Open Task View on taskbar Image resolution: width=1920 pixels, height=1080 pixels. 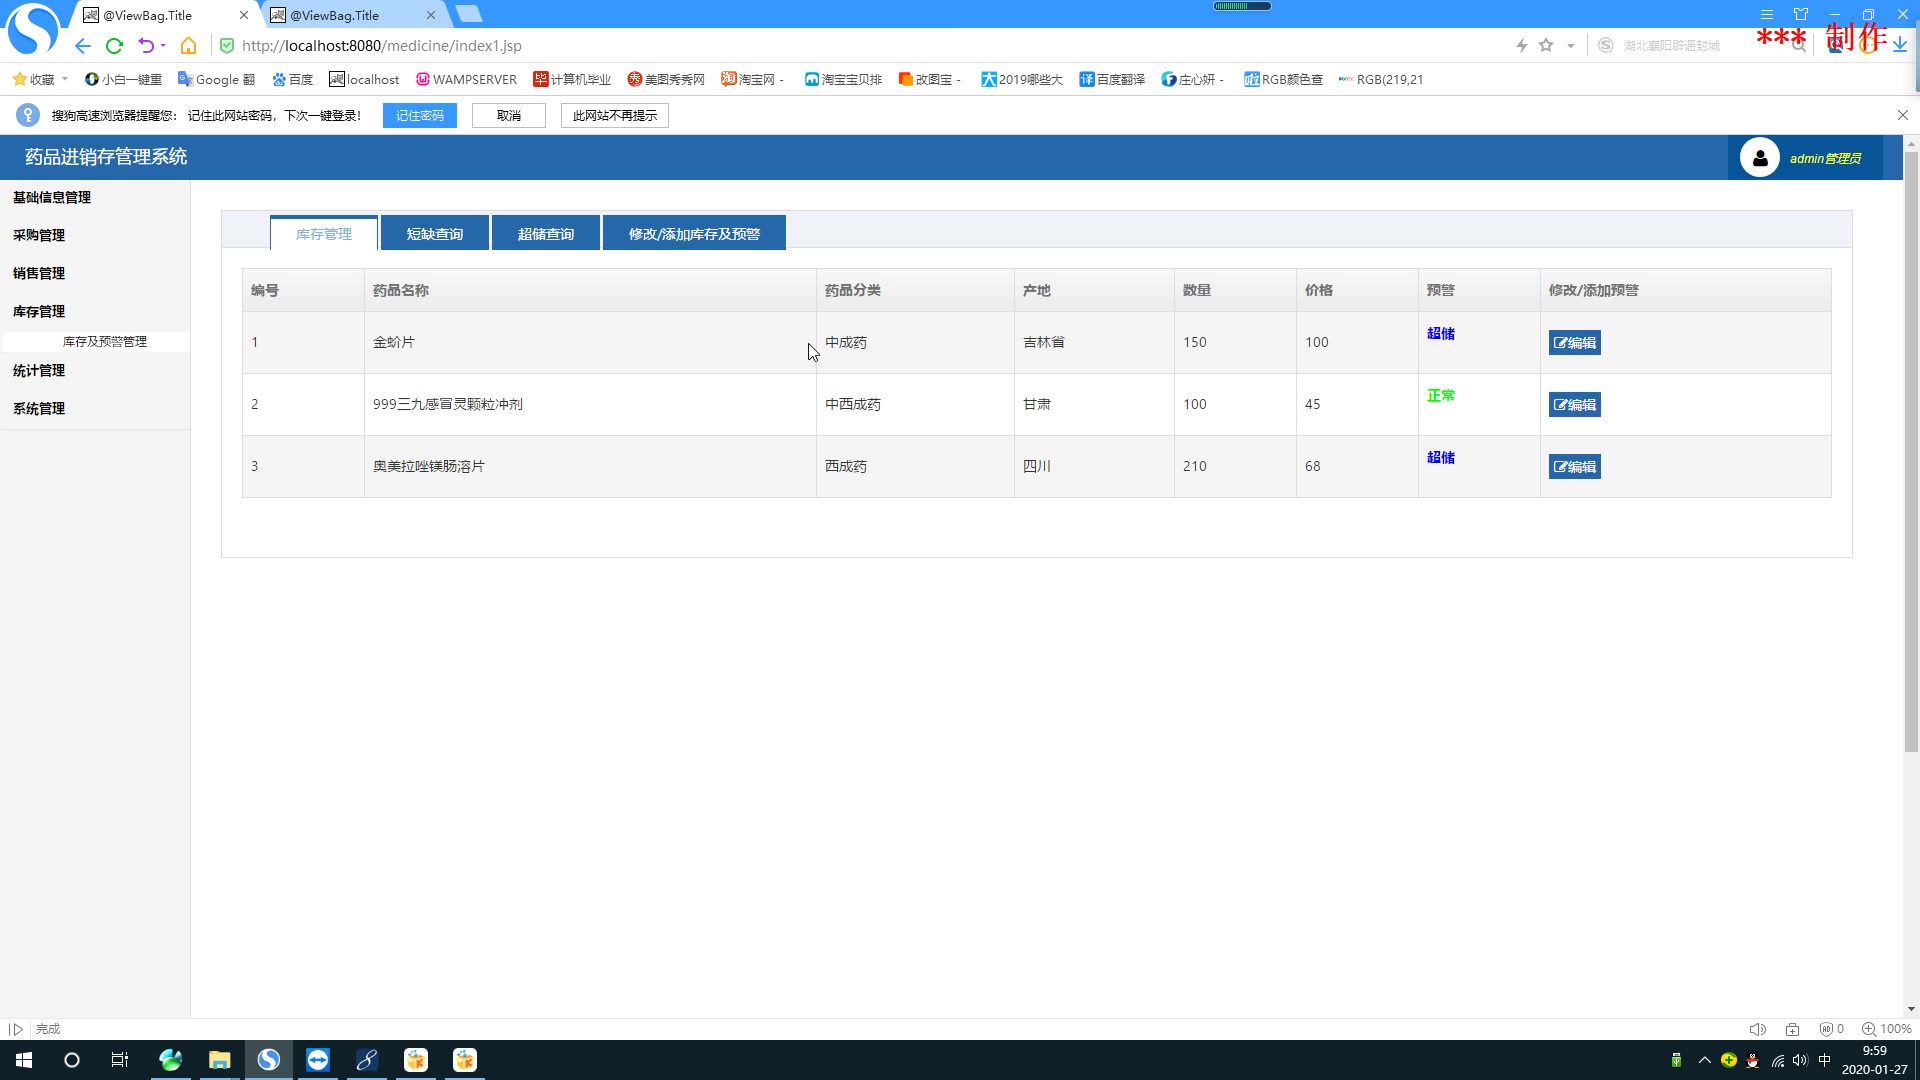click(120, 1060)
